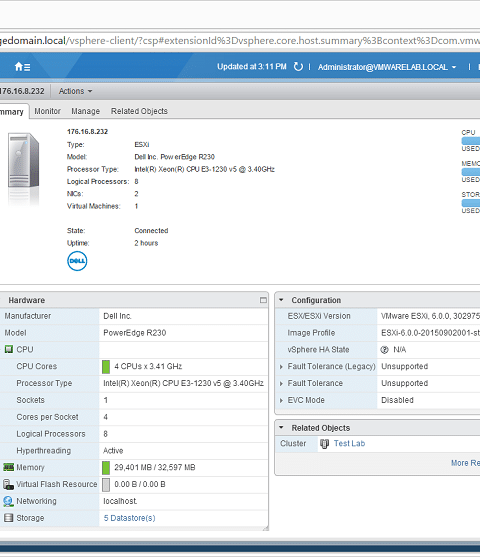Click the gray Virtual Flash usage indicator
Screen dimensions: 480x557
point(106,485)
